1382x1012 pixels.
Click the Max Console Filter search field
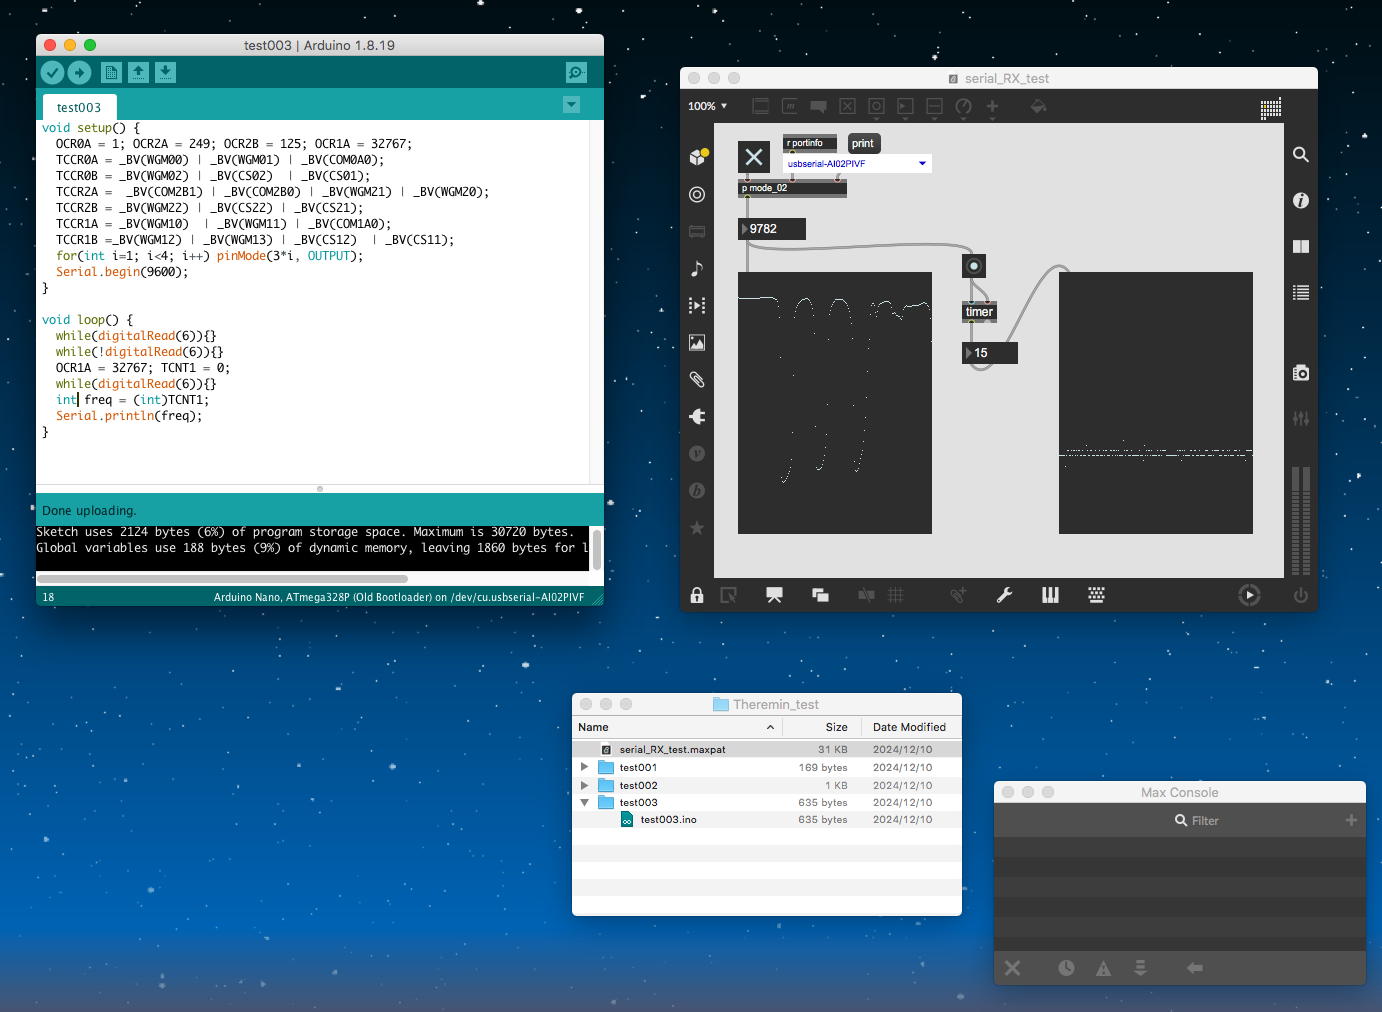1205,820
